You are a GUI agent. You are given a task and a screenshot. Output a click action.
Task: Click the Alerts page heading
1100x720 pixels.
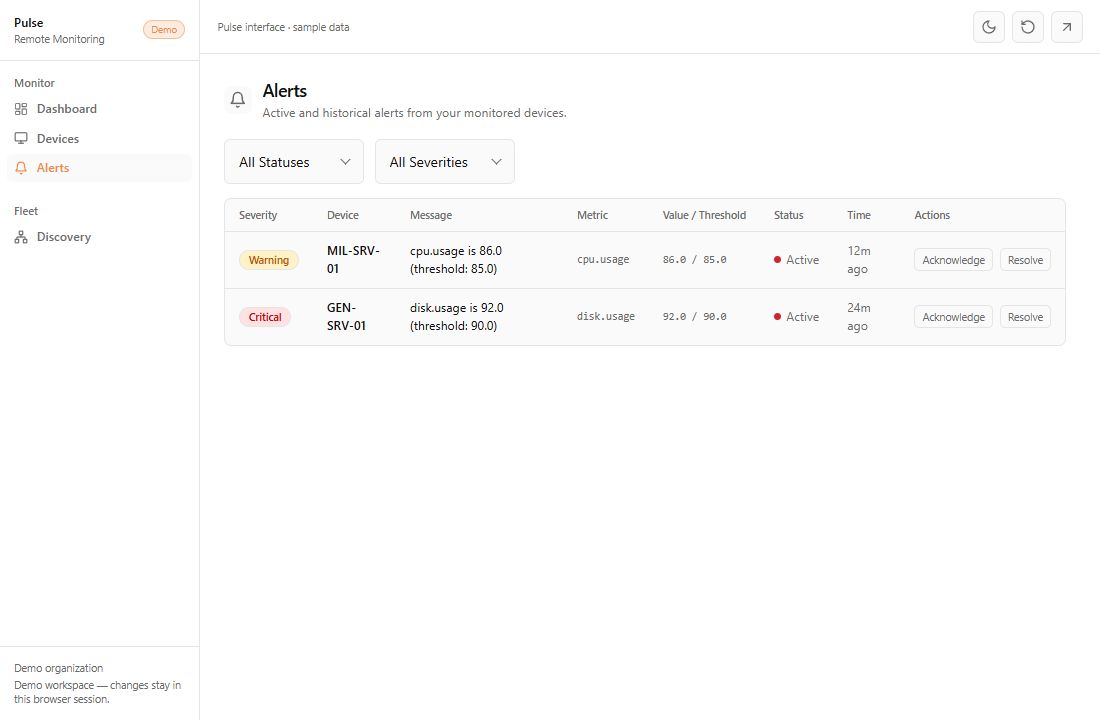coord(284,91)
